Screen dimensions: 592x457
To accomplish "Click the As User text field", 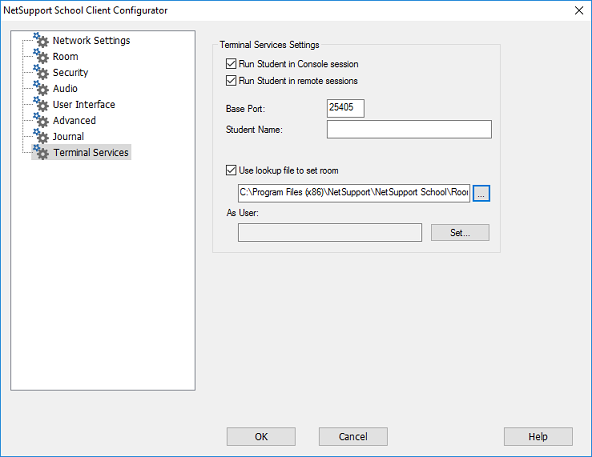I will point(330,232).
